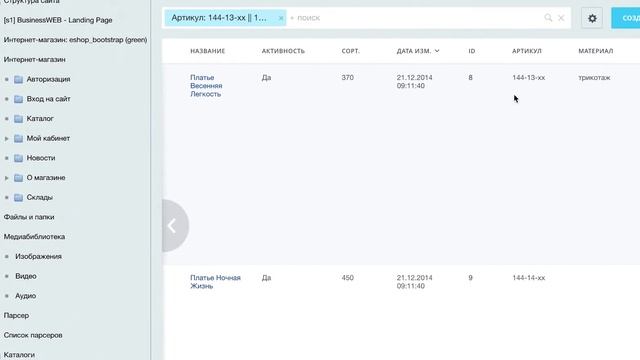
Task: Click the Авторизация folder icon
Action: [18, 79]
